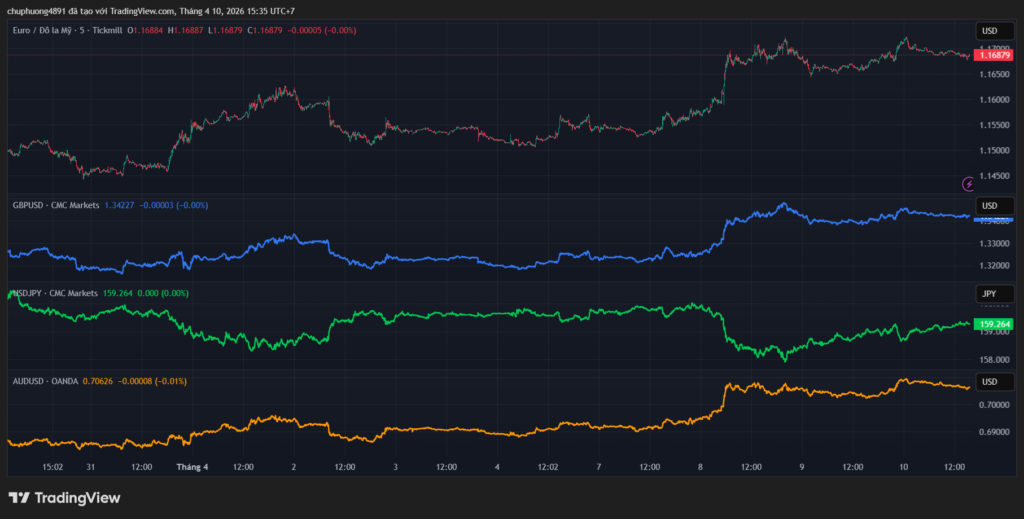
Task: Click the 'Tháng 4' label on time axis
Action: (x=192, y=466)
